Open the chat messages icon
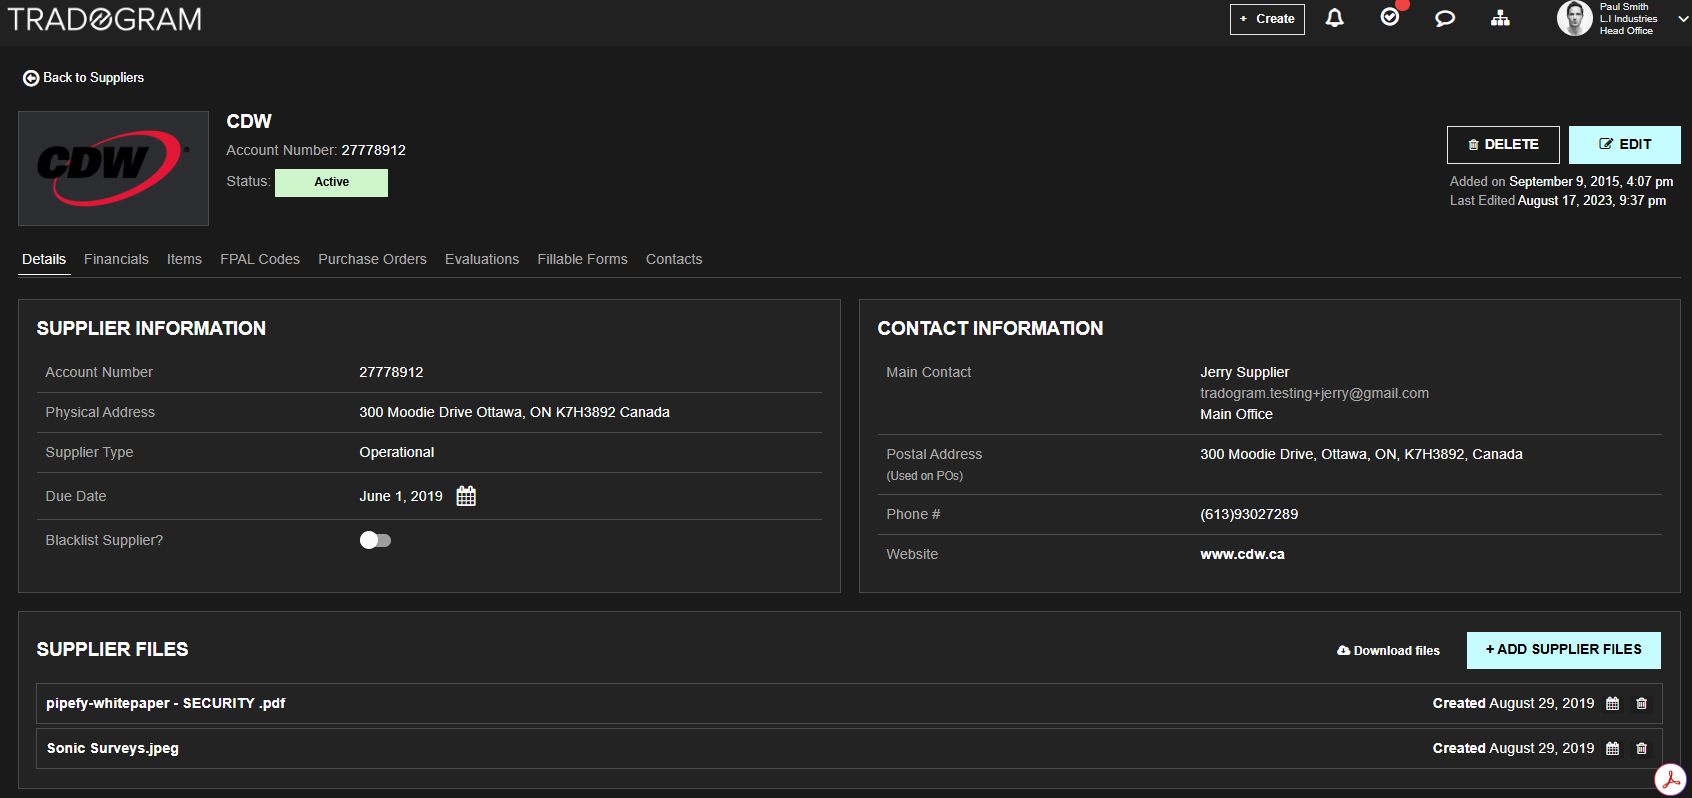This screenshot has height=798, width=1692. pyautogui.click(x=1445, y=18)
